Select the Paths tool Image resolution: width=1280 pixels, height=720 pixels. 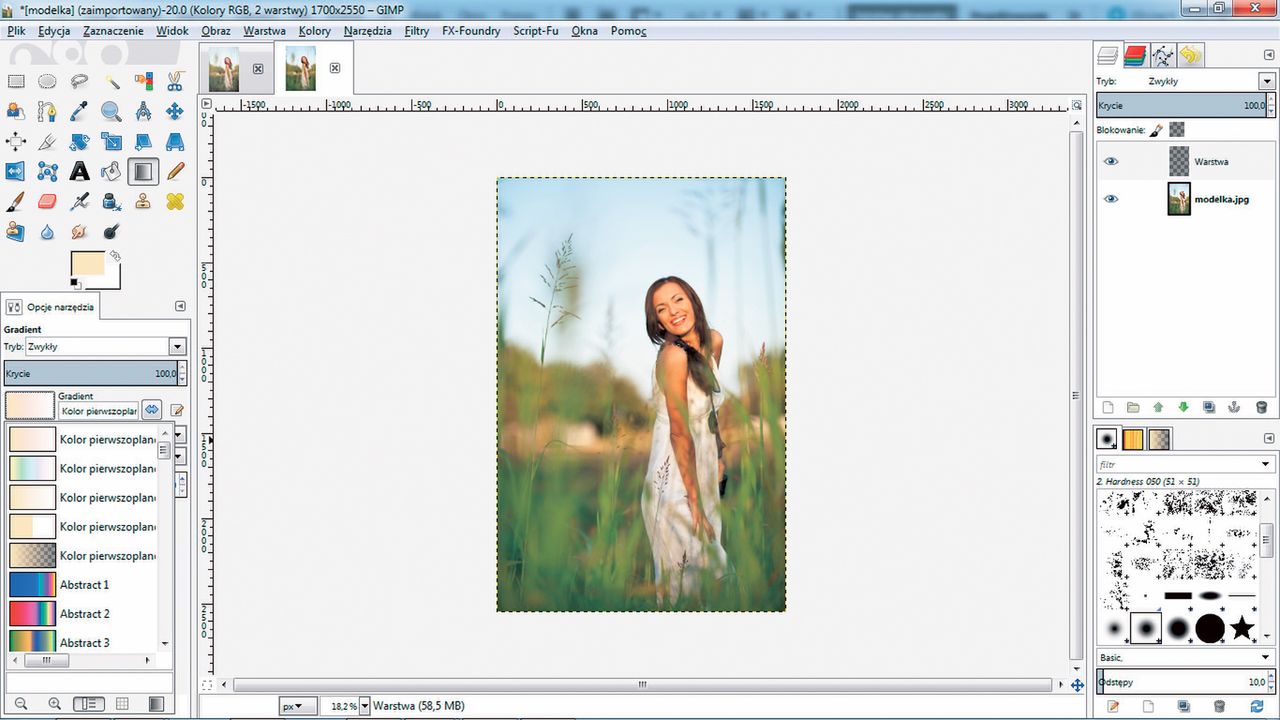tap(47, 111)
